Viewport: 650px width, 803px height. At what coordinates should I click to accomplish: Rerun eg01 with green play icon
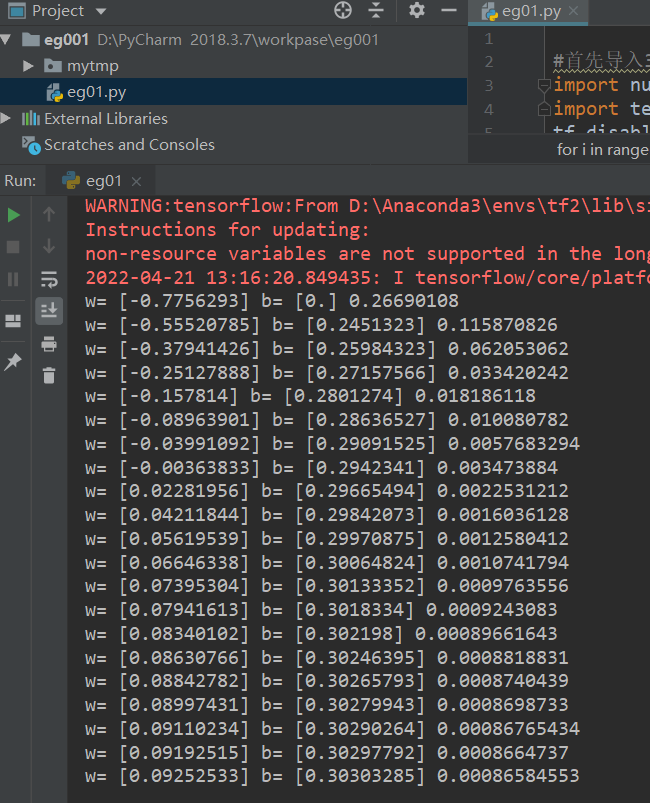[x=13, y=215]
